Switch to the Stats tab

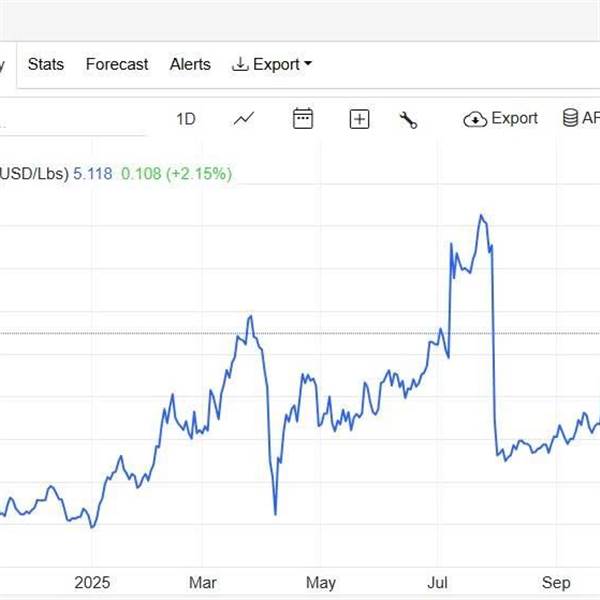click(46, 64)
